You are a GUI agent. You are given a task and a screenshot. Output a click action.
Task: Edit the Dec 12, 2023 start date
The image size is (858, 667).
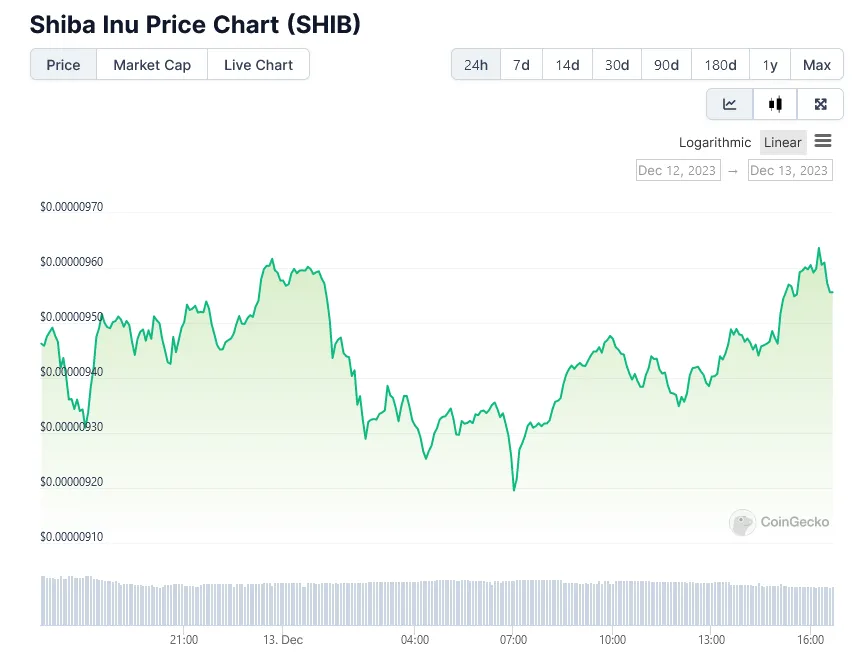tap(678, 170)
